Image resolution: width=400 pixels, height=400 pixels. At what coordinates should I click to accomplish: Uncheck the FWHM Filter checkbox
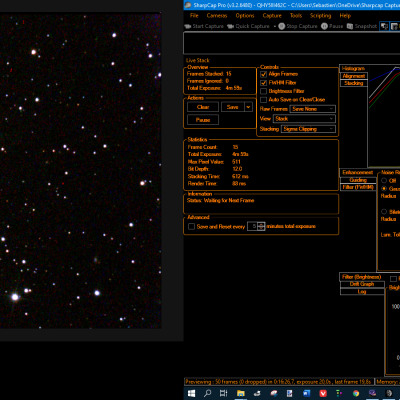[x=264, y=83]
